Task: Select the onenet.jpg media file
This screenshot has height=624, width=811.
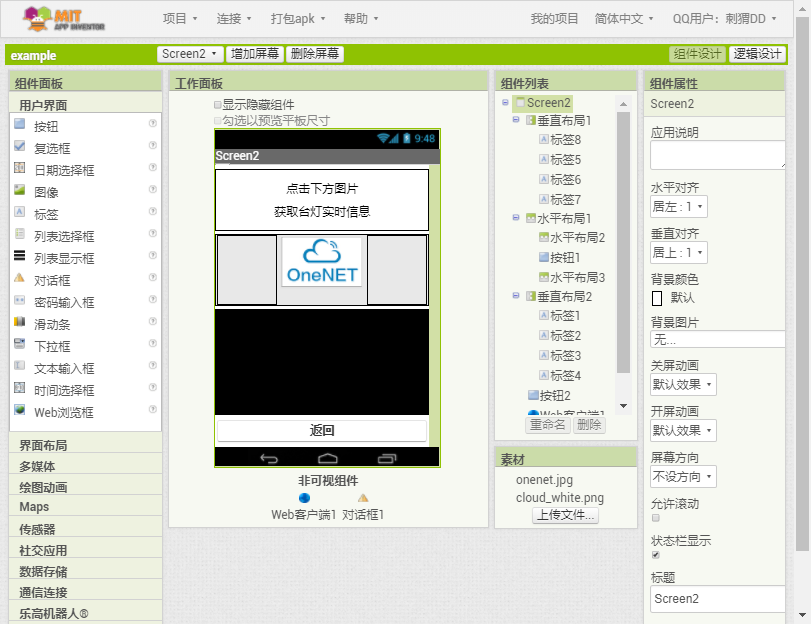Action: coord(544,480)
